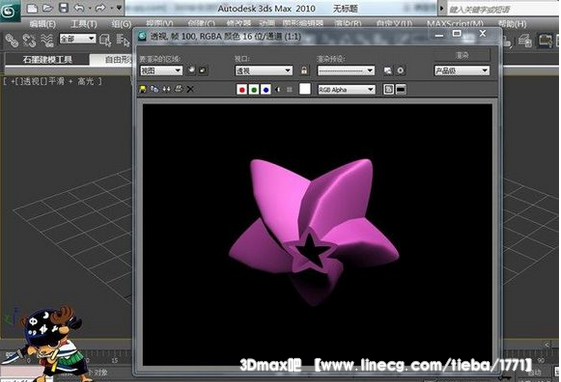Open the 3ds Max application menu logo
561x382 pixels.
(x=9, y=10)
